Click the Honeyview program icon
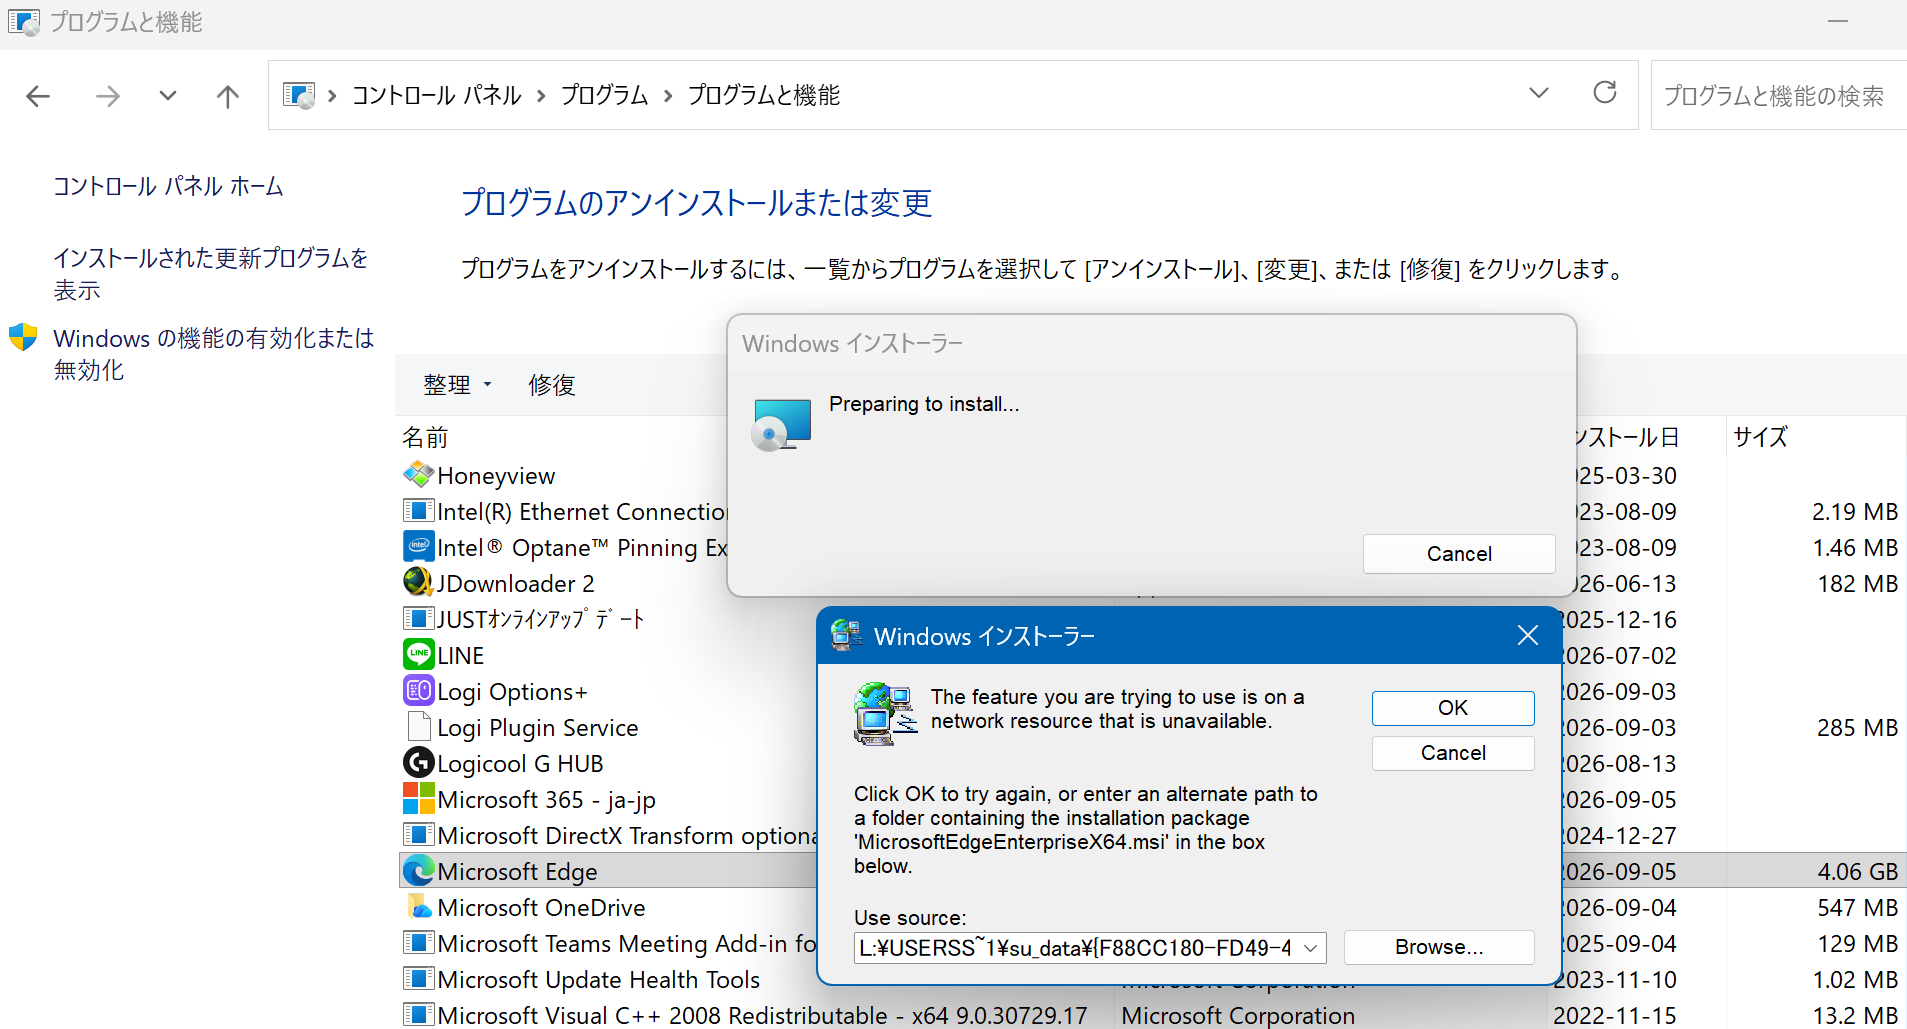The image size is (1907, 1029). [418, 475]
